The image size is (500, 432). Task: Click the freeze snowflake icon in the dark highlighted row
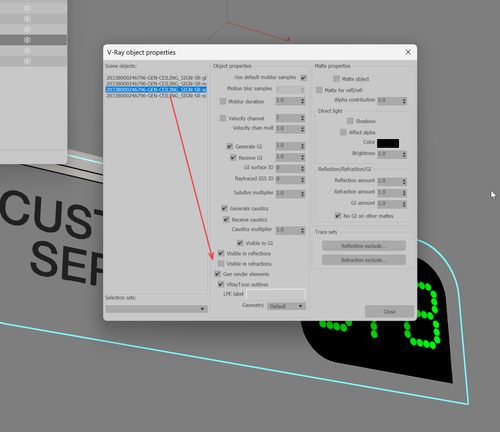coord(27,40)
